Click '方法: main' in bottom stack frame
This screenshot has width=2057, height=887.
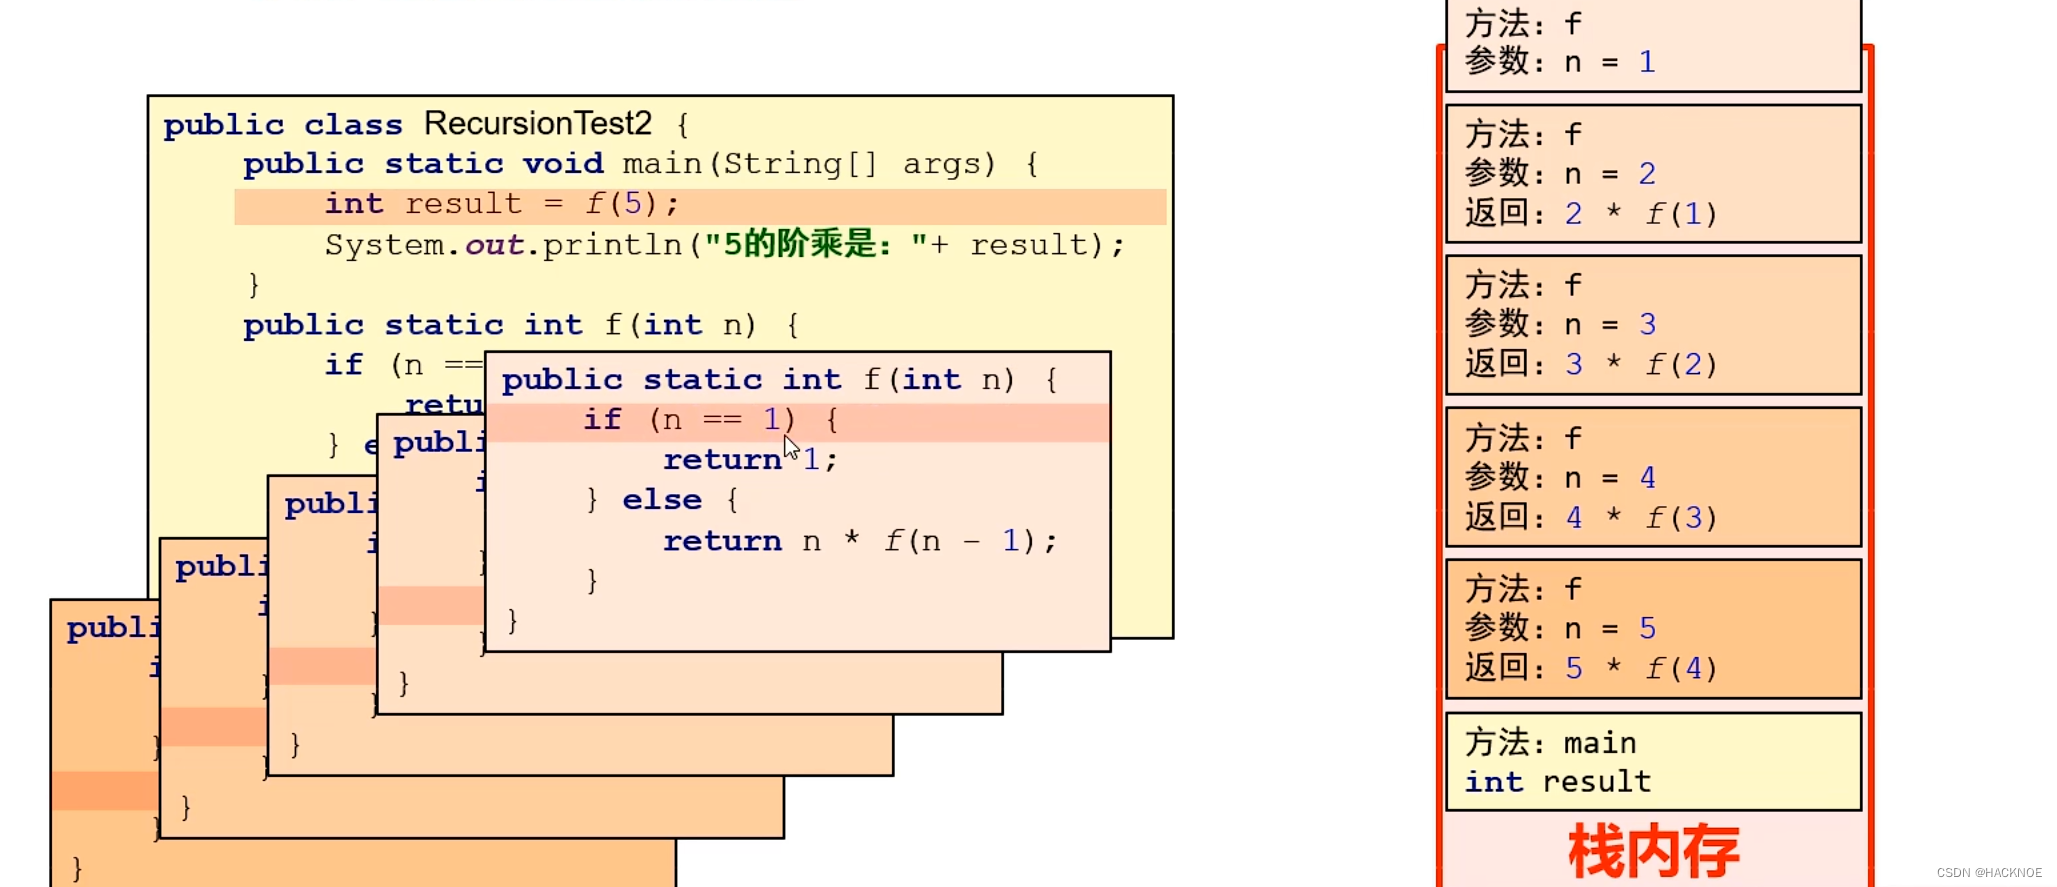click(x=1551, y=743)
